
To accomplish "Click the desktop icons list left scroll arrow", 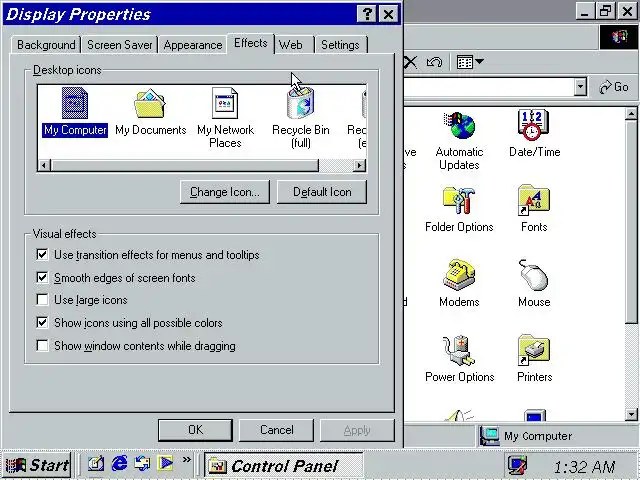I will click(44, 165).
